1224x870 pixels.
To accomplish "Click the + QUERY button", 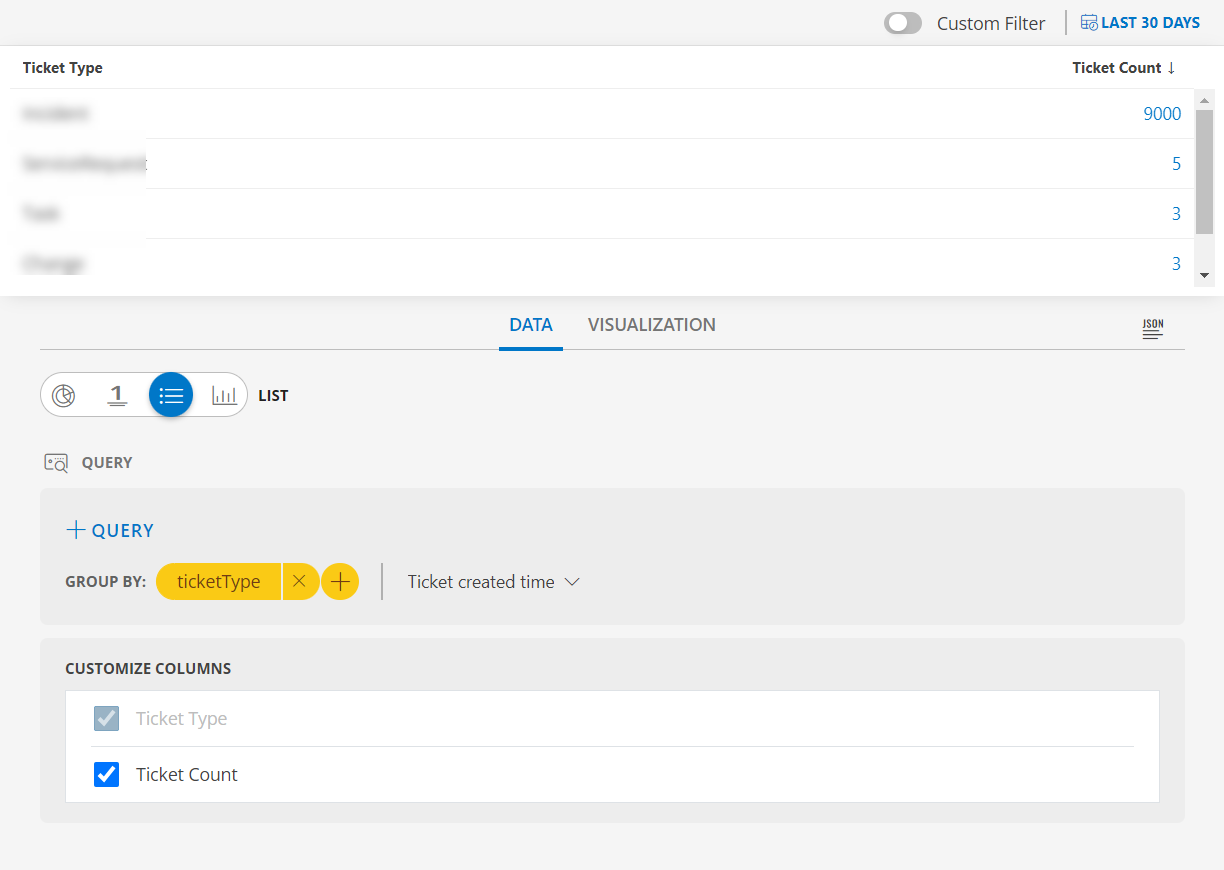I will click(x=109, y=530).
